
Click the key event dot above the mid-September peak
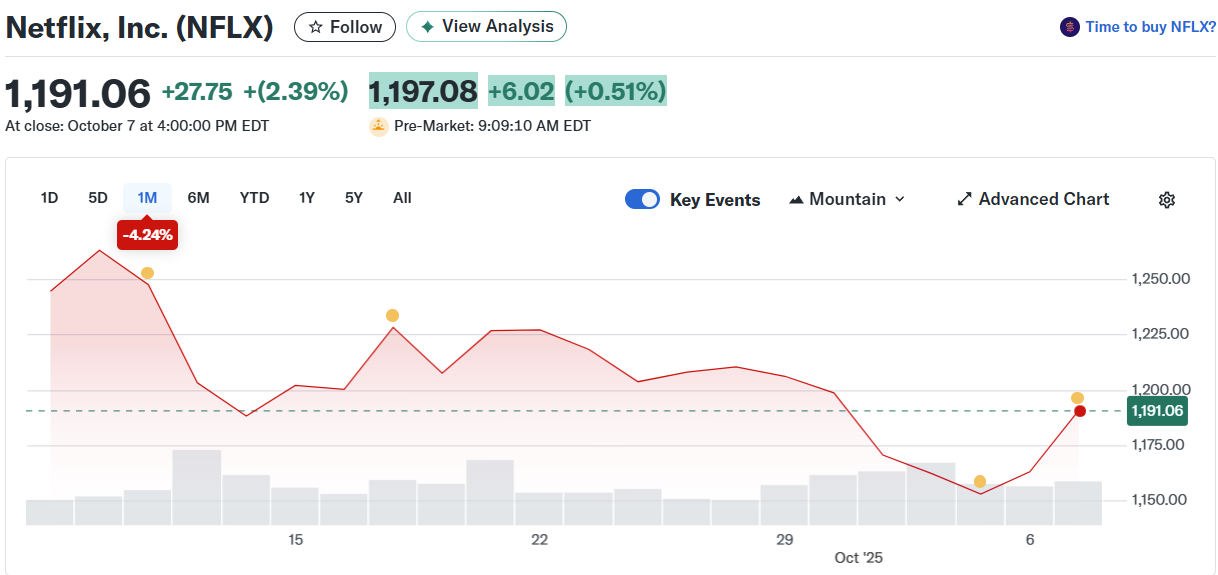[x=392, y=316]
